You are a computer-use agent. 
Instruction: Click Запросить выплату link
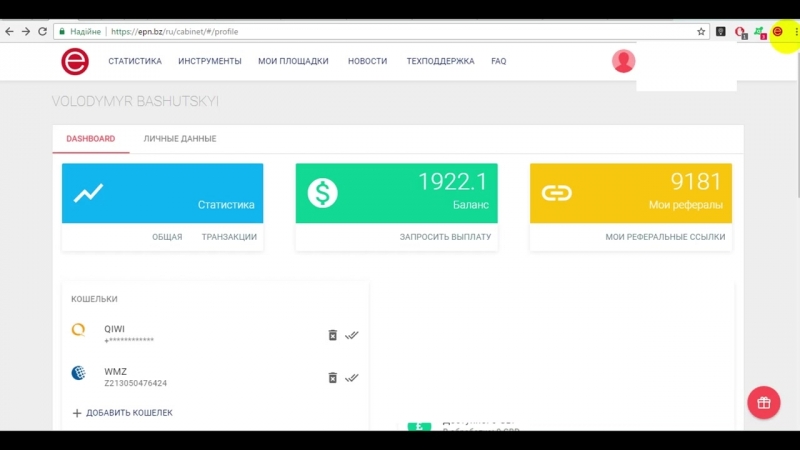445,237
